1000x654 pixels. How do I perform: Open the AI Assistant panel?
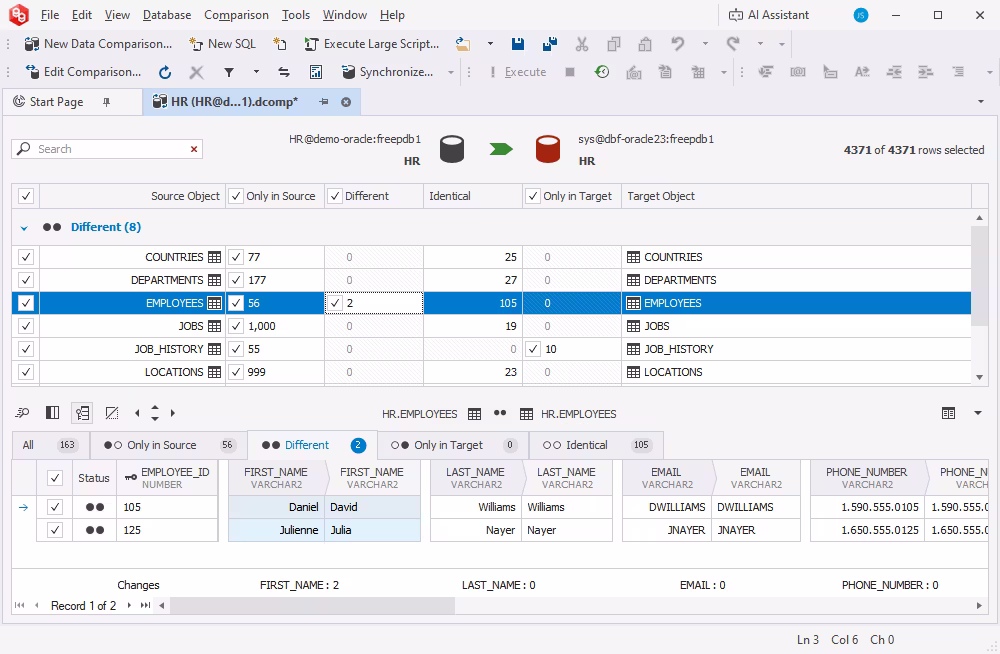click(x=769, y=15)
